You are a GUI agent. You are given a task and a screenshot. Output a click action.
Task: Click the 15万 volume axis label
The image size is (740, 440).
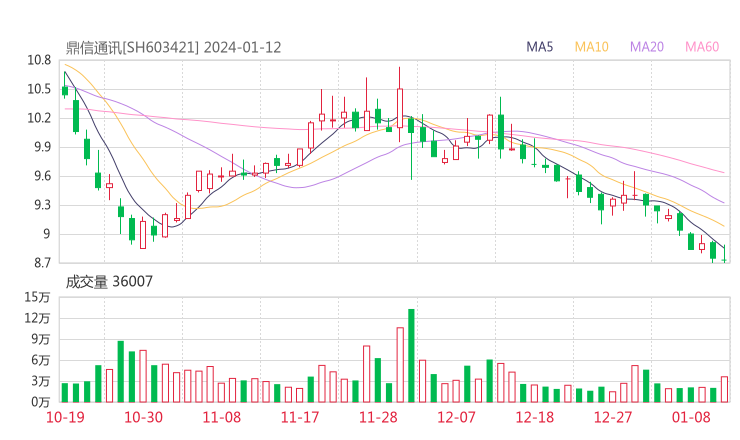click(37, 297)
